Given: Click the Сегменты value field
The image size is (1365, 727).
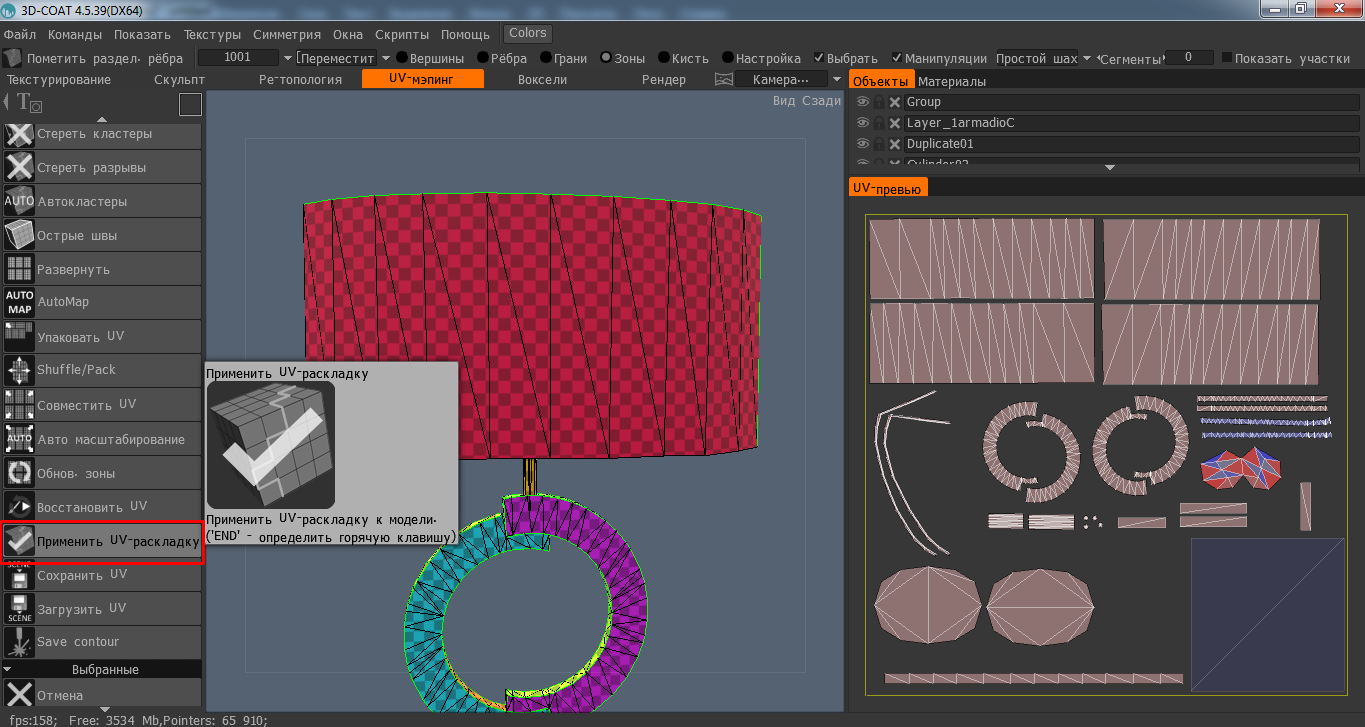Looking at the screenshot, I should coord(1188,58).
